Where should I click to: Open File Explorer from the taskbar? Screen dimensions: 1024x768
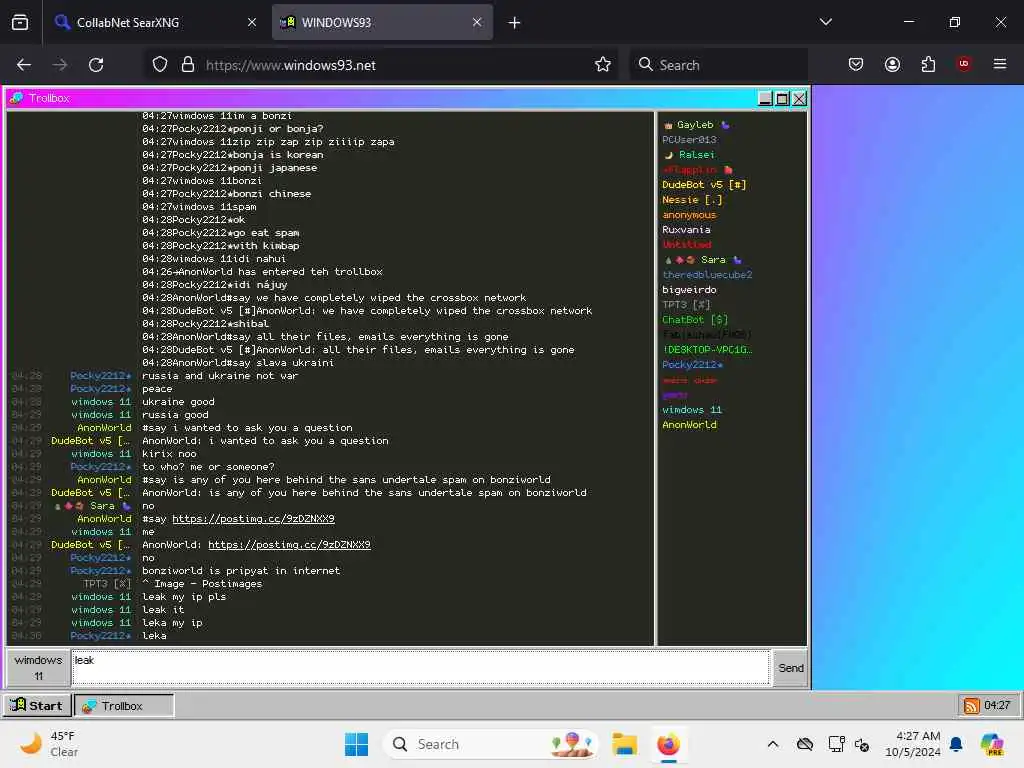[x=624, y=744]
